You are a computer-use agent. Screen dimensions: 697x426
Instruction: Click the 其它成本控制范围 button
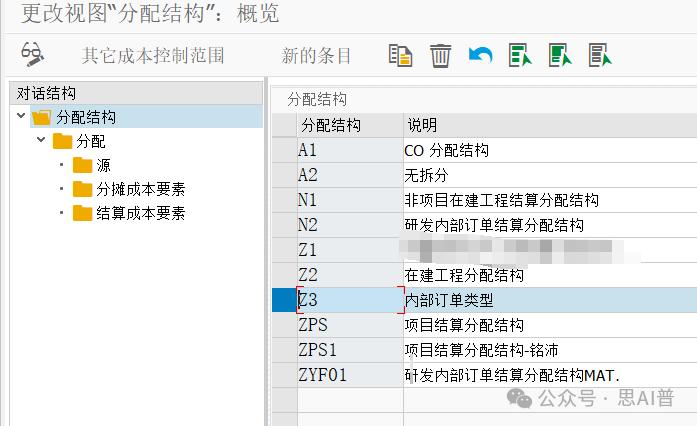153,55
